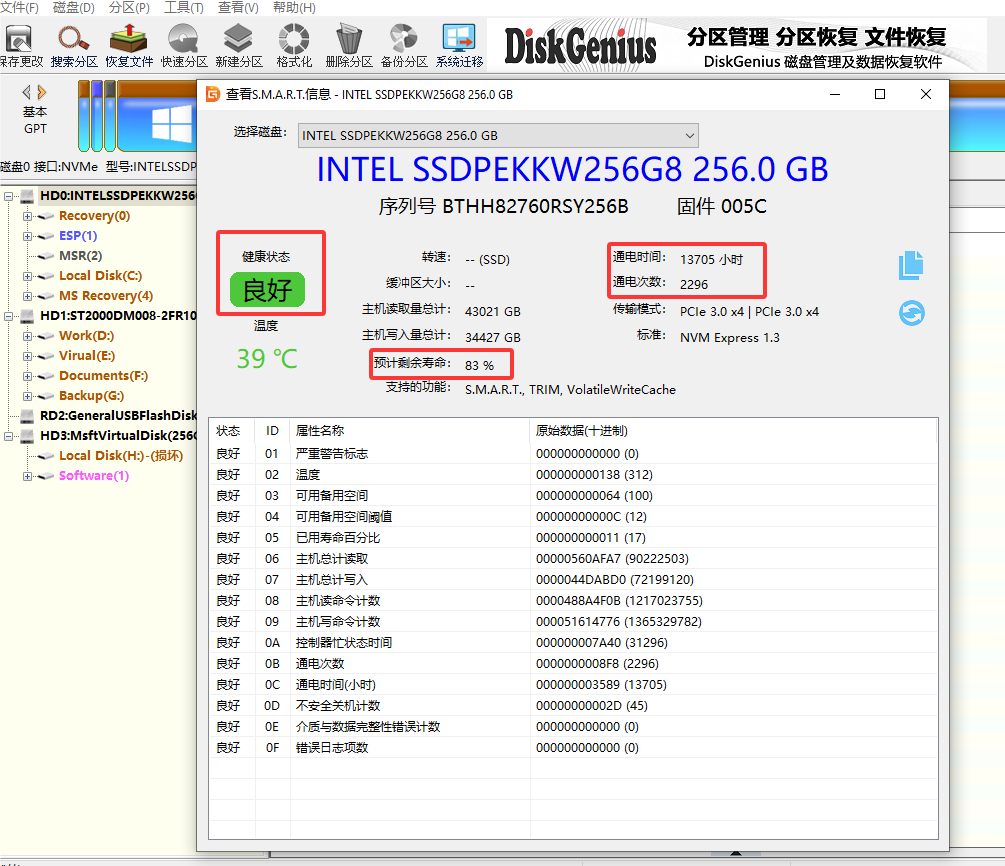
Task: Select the 可用备用空间阈值 attribute row
Action: [573, 517]
